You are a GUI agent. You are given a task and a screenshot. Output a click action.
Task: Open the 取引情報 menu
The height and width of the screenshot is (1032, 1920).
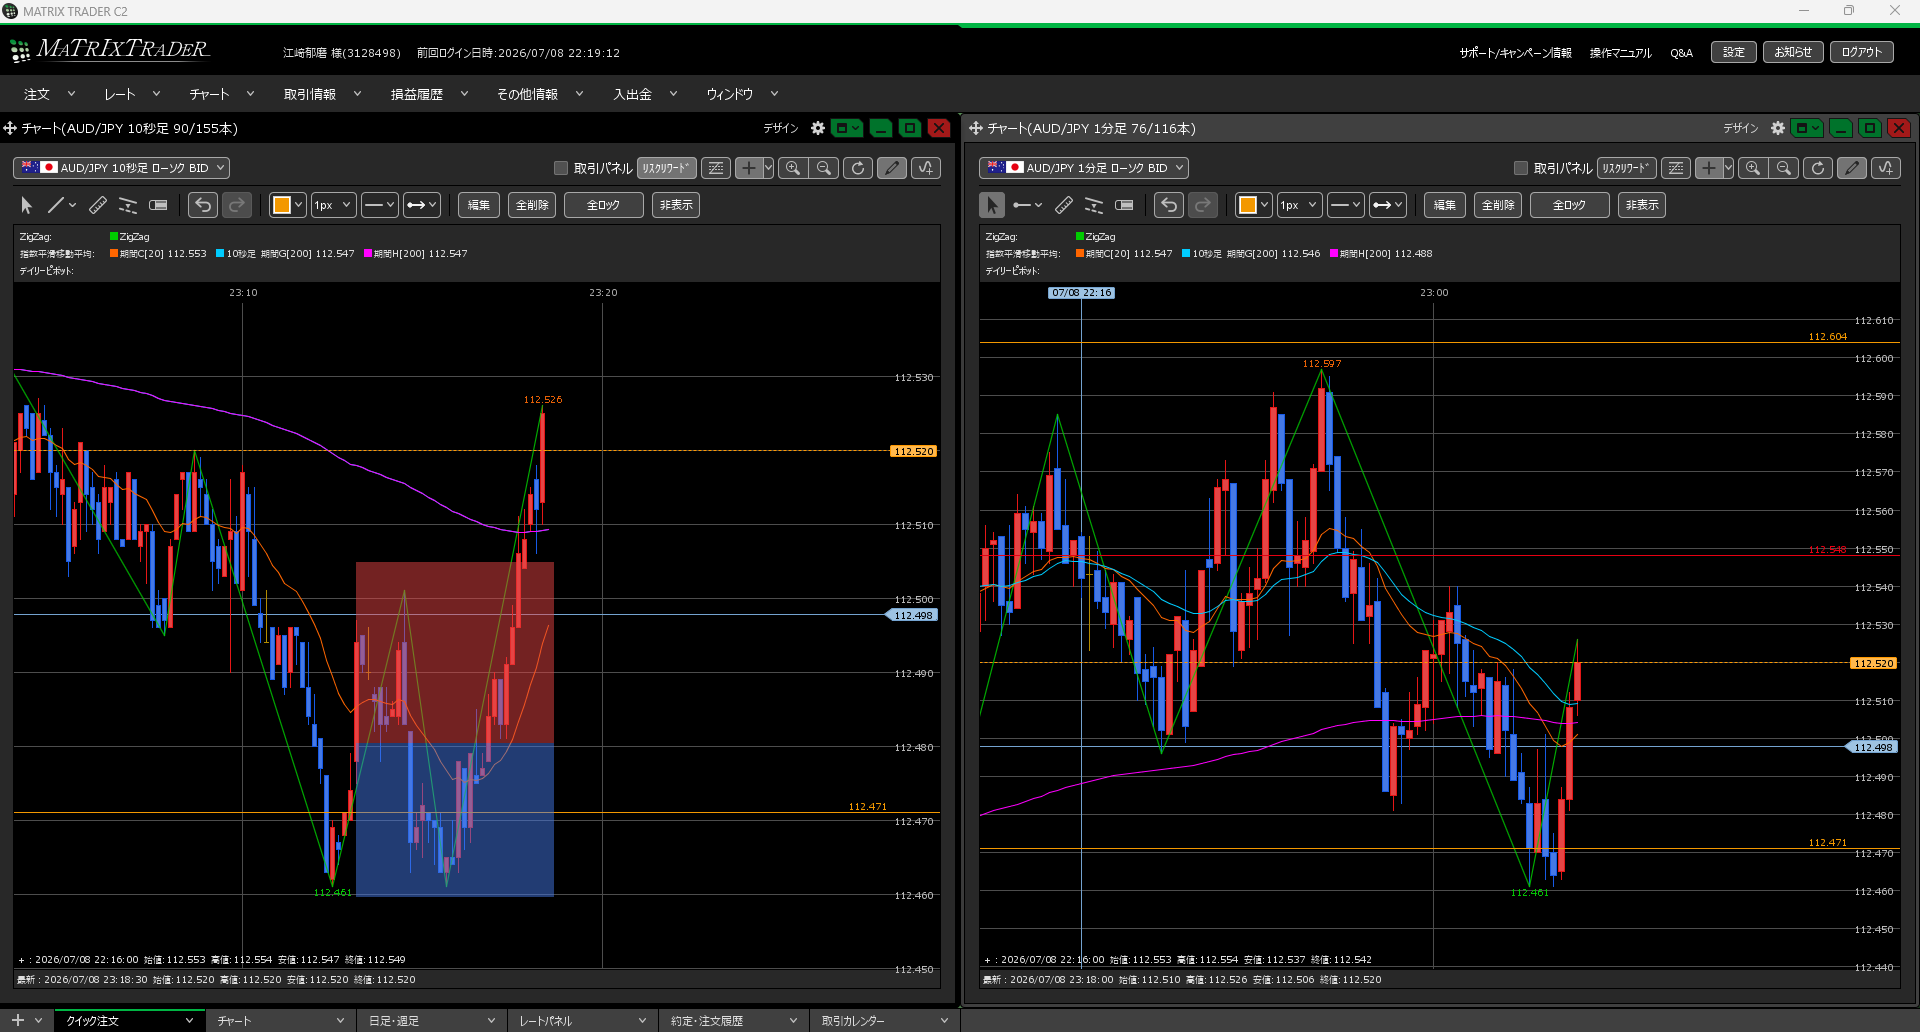click(x=321, y=94)
